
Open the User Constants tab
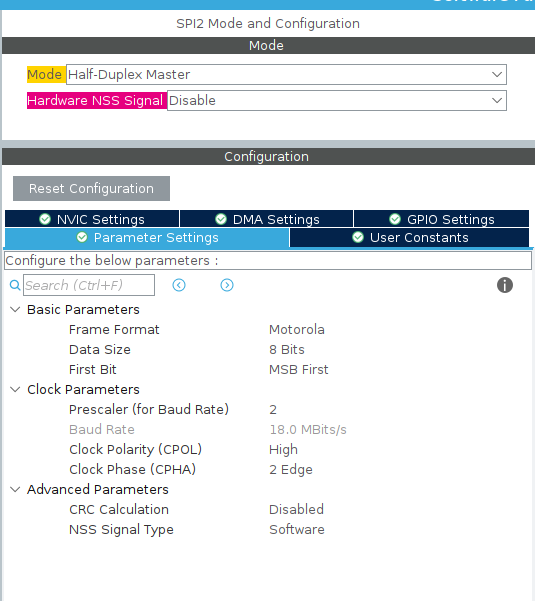coord(410,238)
